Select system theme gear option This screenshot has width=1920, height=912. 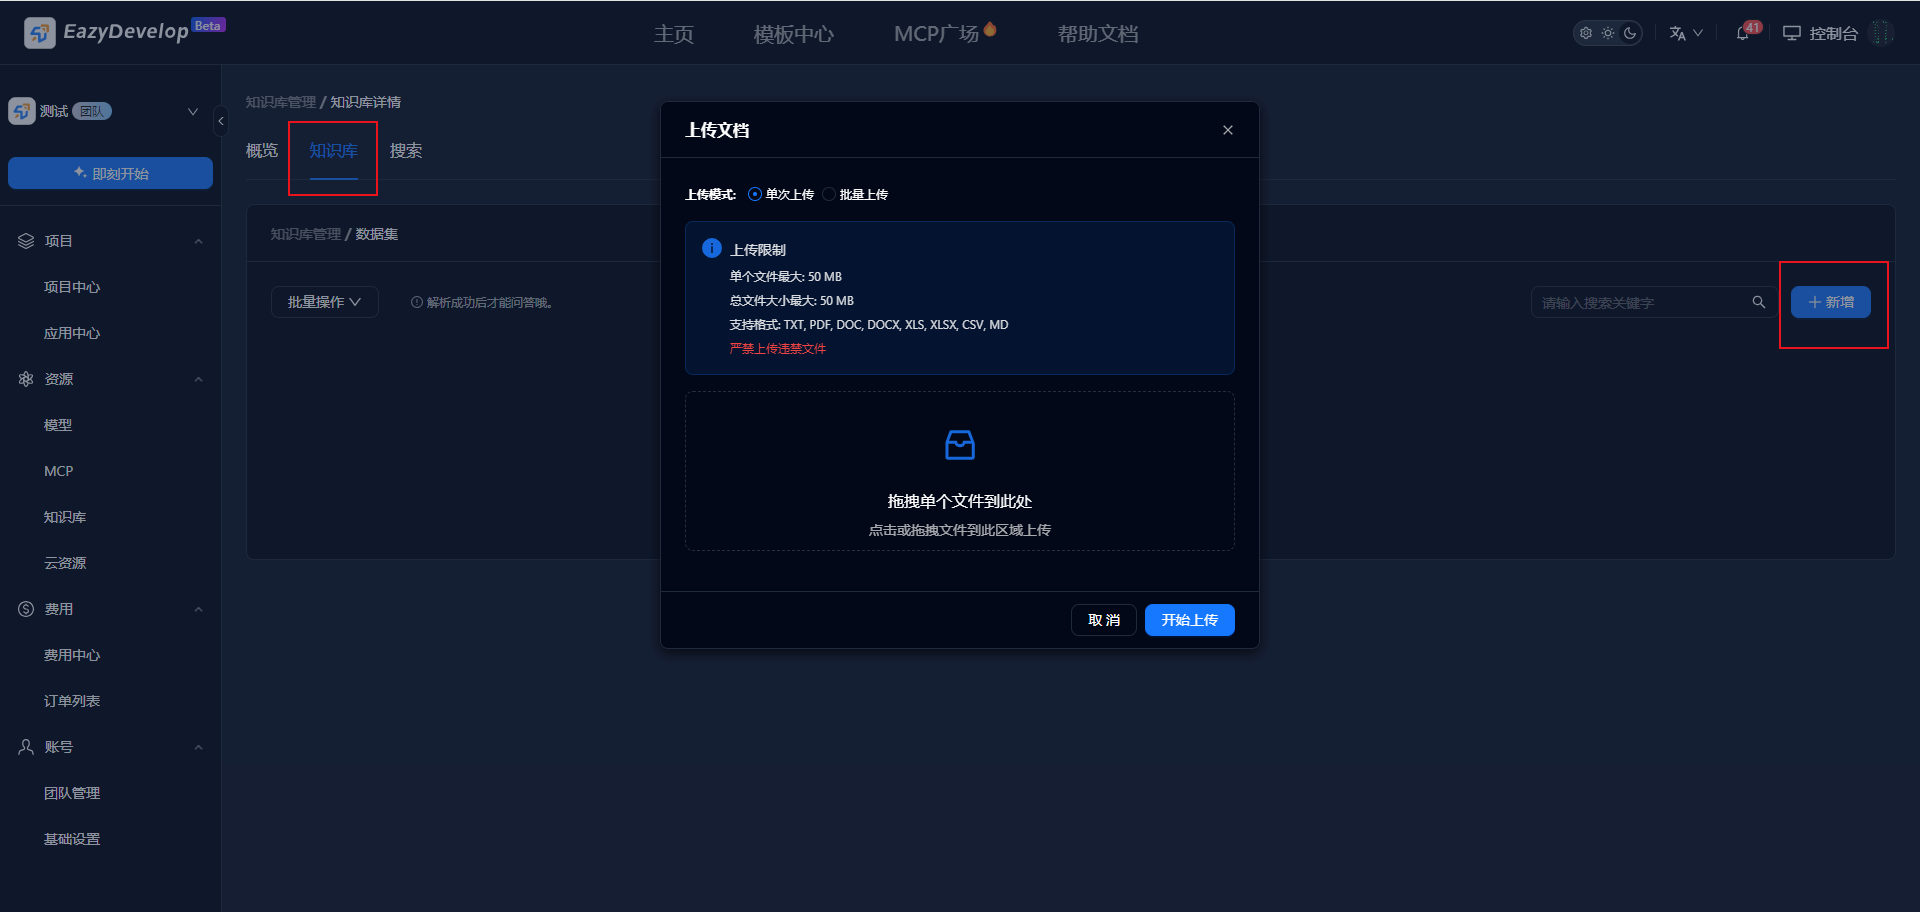point(1586,33)
